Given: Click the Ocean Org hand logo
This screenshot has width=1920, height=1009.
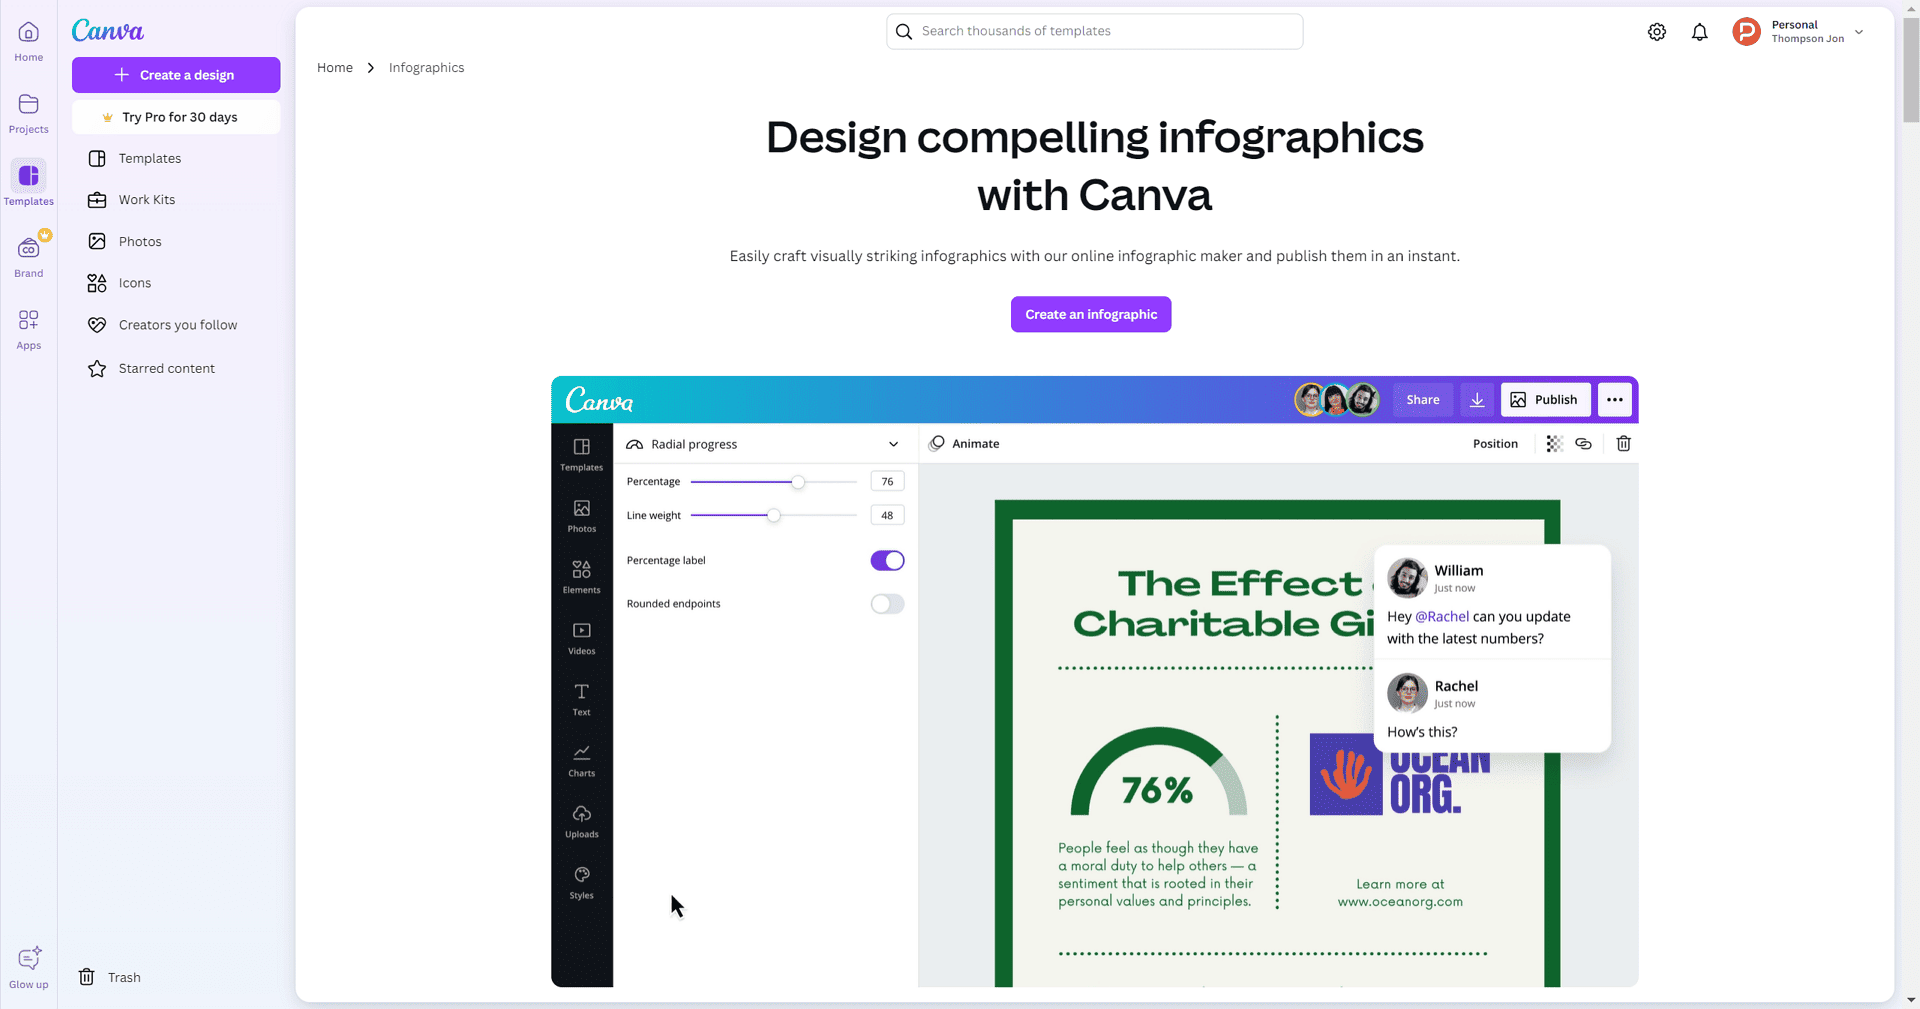Looking at the screenshot, I should tap(1346, 774).
